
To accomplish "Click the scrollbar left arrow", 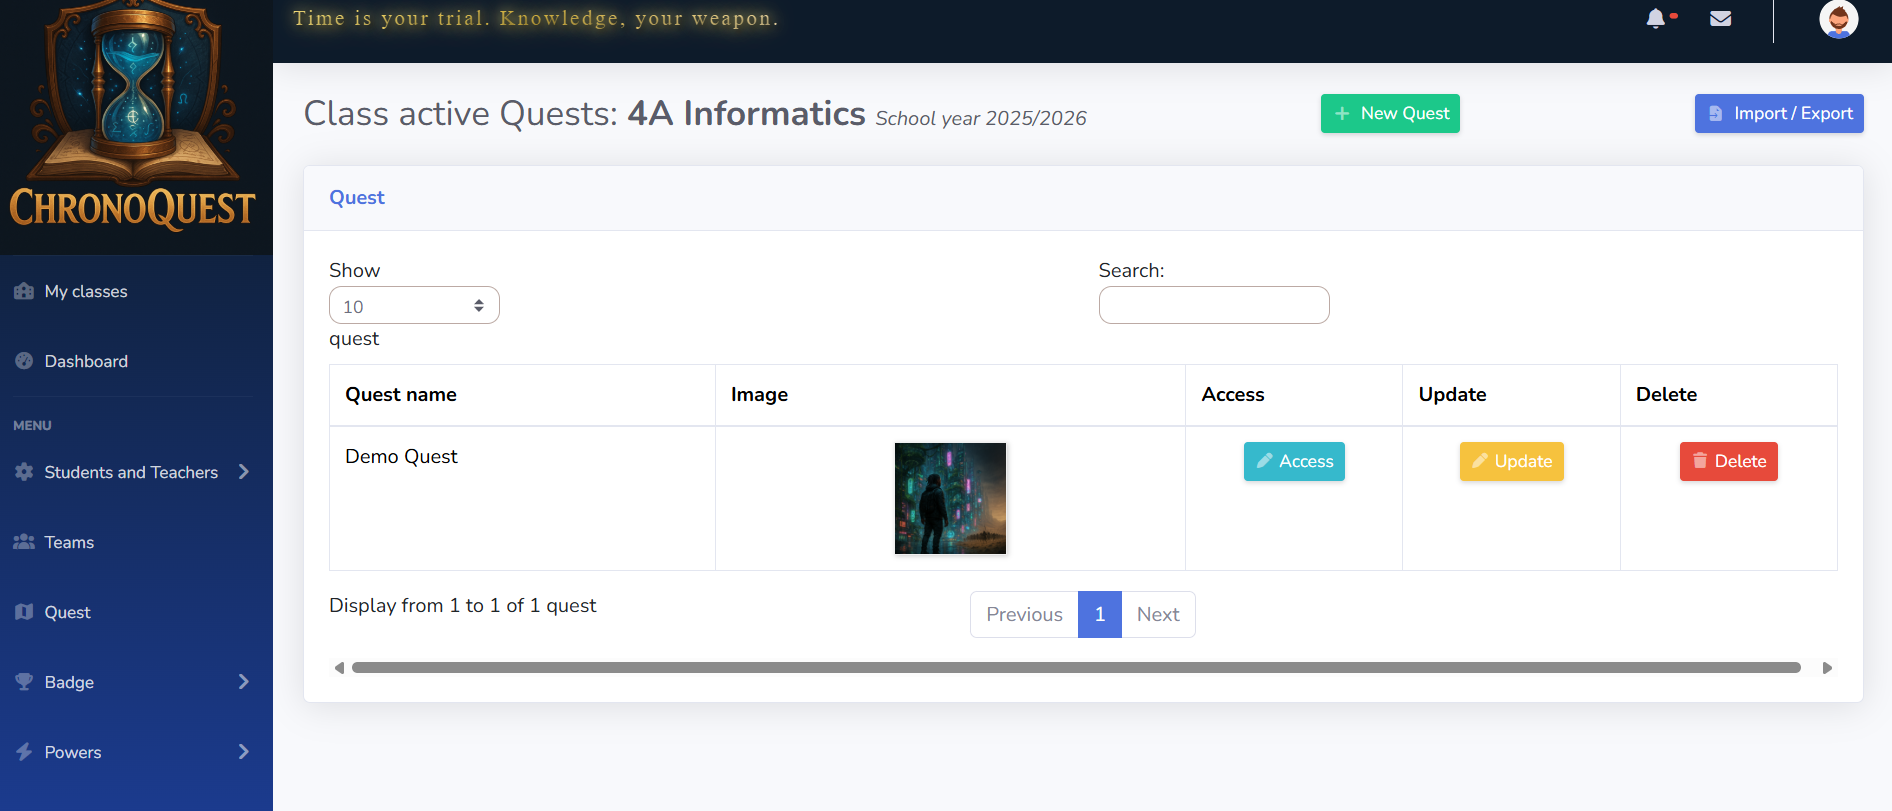I will coord(339,667).
